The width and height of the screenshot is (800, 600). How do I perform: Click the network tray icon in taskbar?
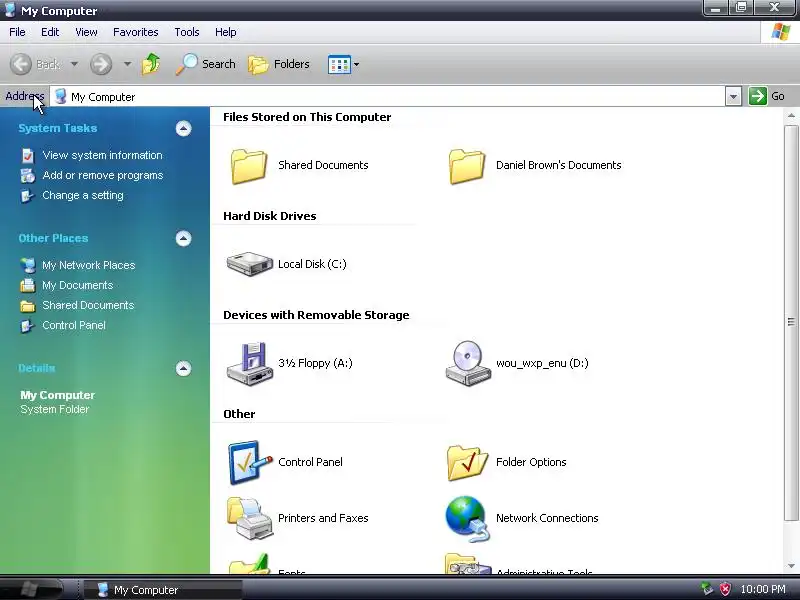pos(707,589)
